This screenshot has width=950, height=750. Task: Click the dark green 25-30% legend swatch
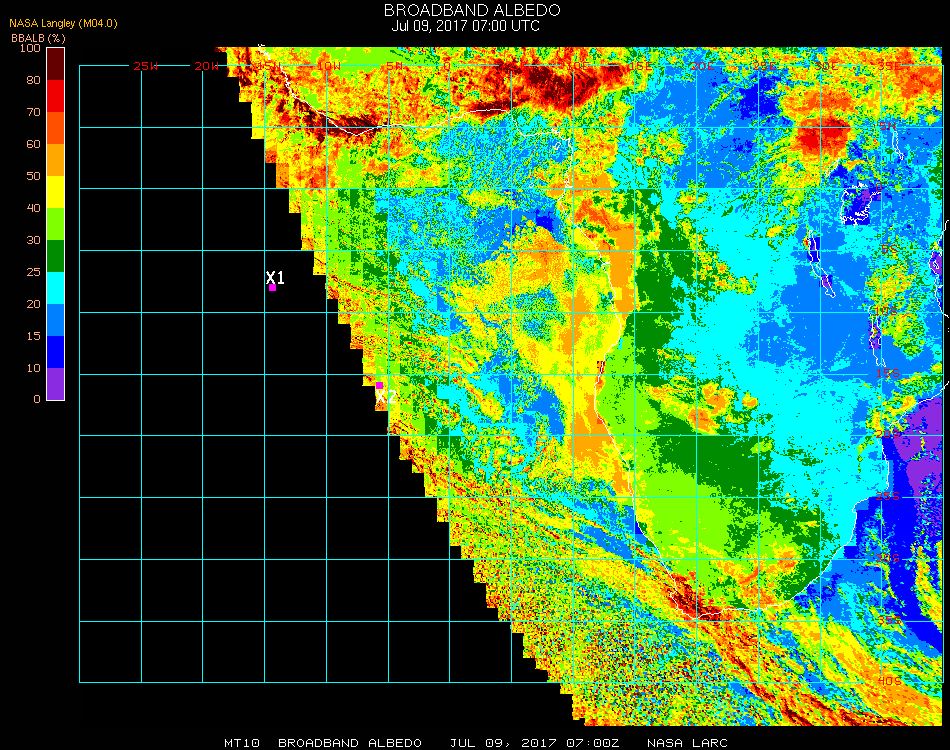pyautogui.click(x=56, y=256)
